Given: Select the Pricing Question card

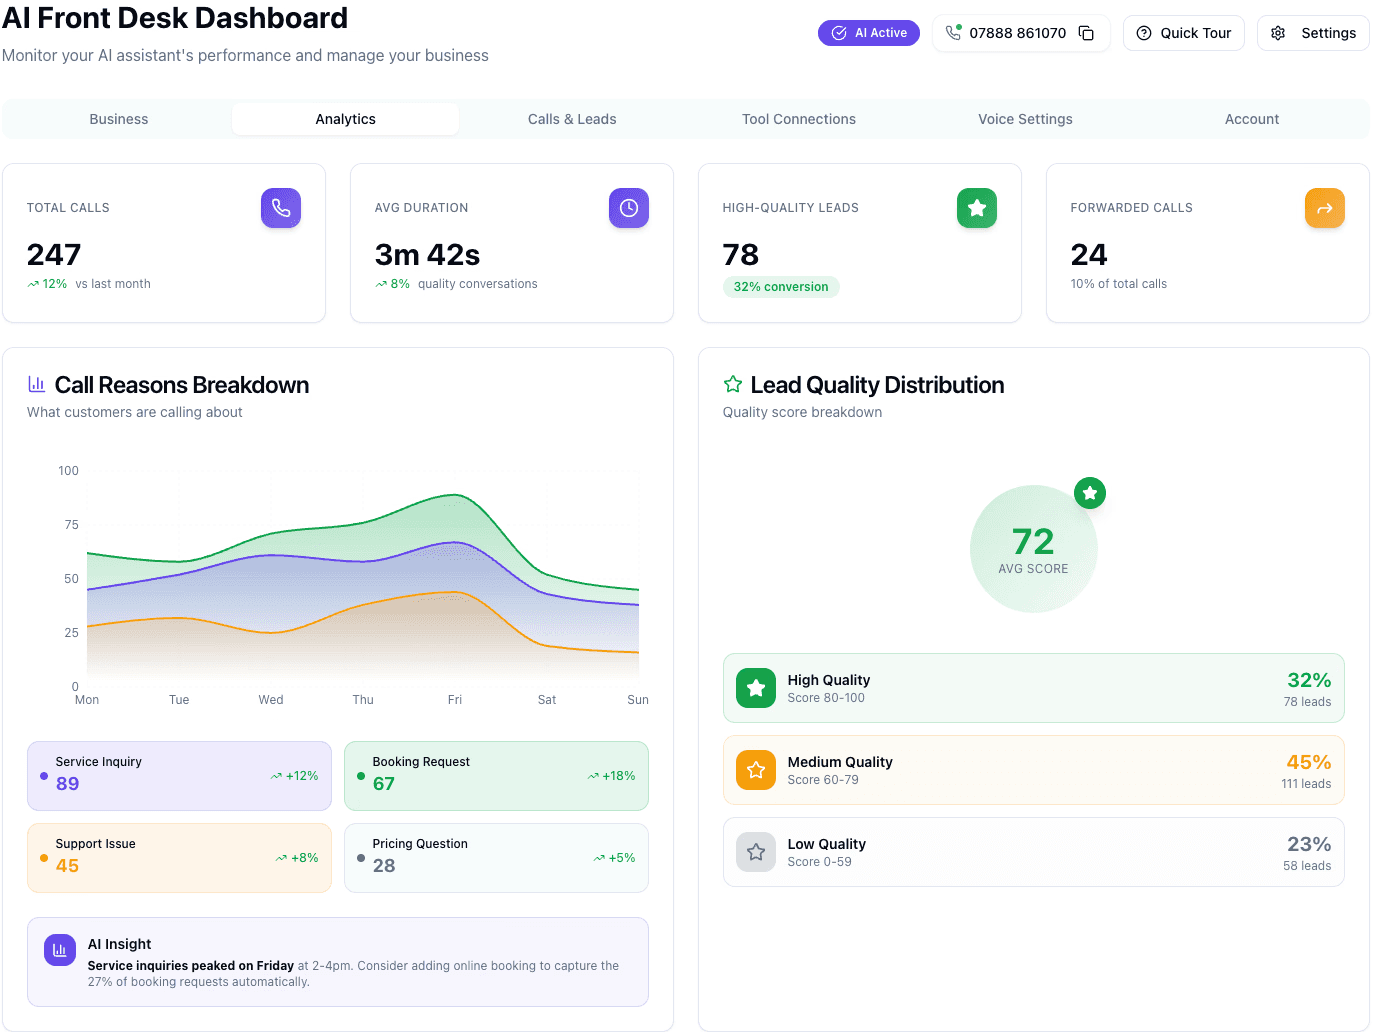Looking at the screenshot, I should [496, 858].
